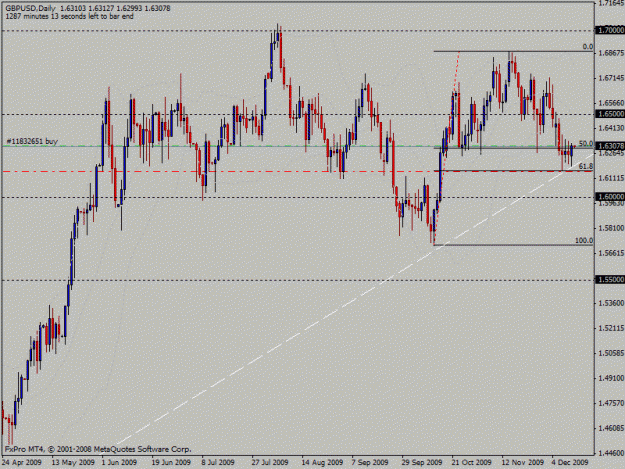Click the 1.55000 highlighted price label
This screenshot has height=469, width=625.
point(610,280)
